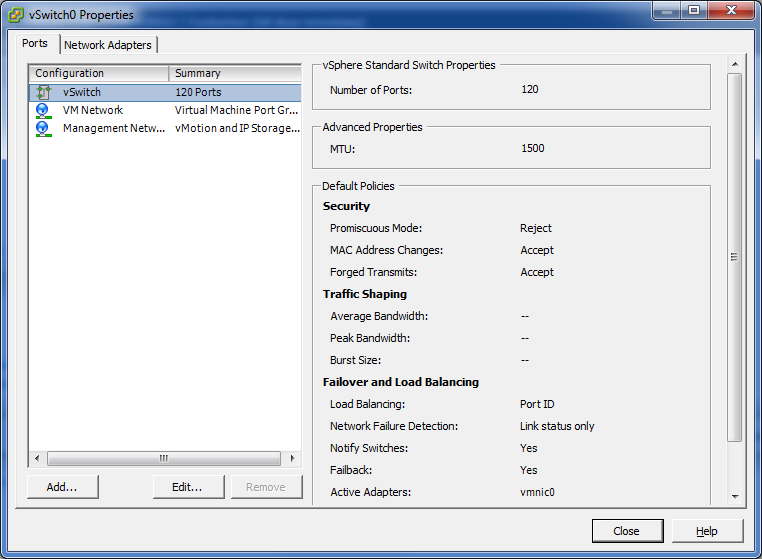Click the Failback value Yes

[x=528, y=470]
